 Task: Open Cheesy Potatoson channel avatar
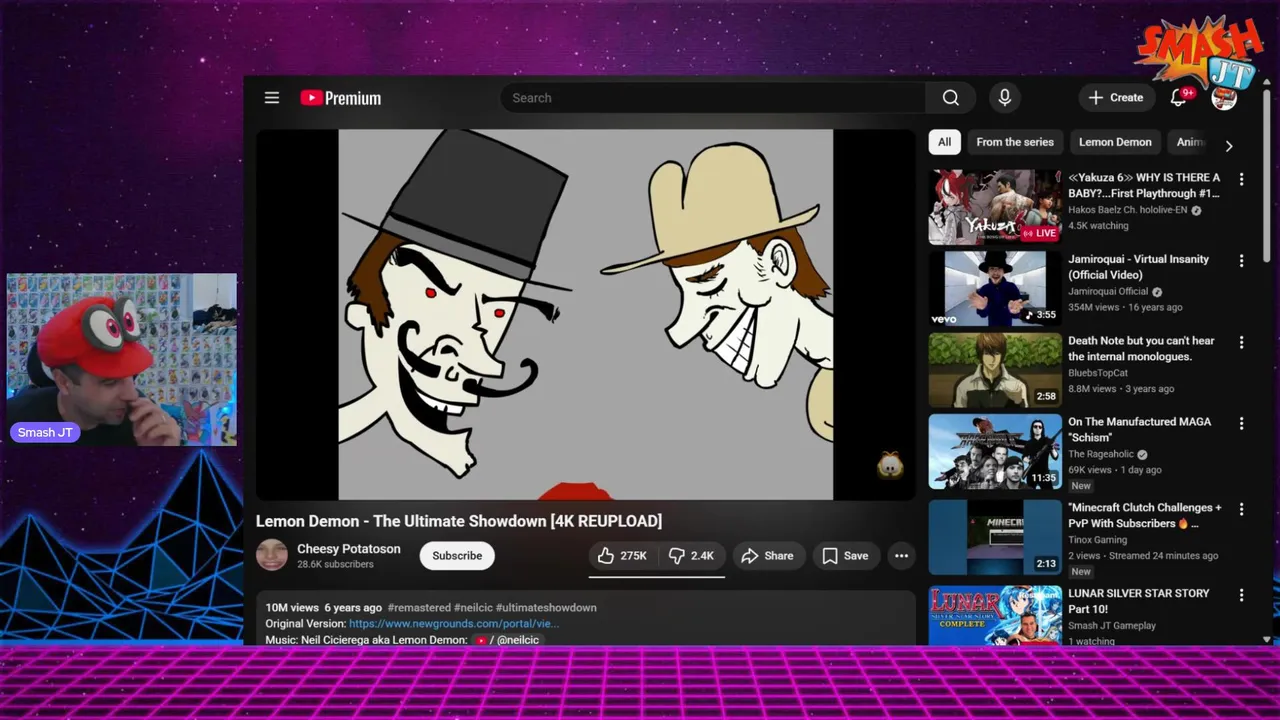[272, 555]
